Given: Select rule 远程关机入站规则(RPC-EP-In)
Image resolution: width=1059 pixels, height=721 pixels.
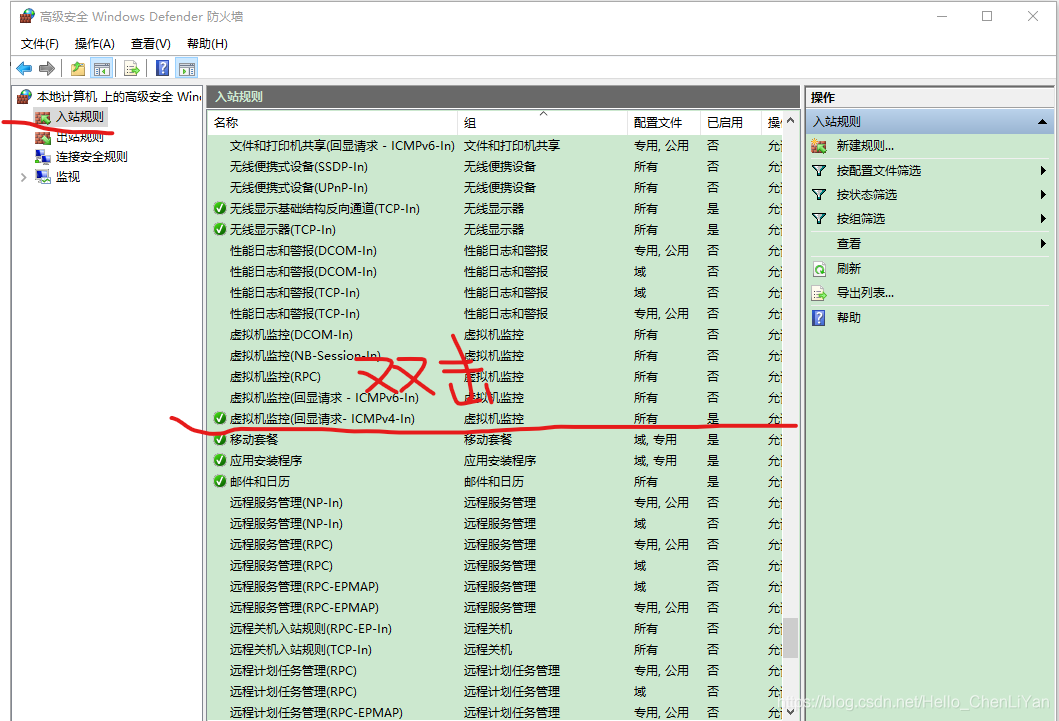Looking at the screenshot, I should coord(311,629).
